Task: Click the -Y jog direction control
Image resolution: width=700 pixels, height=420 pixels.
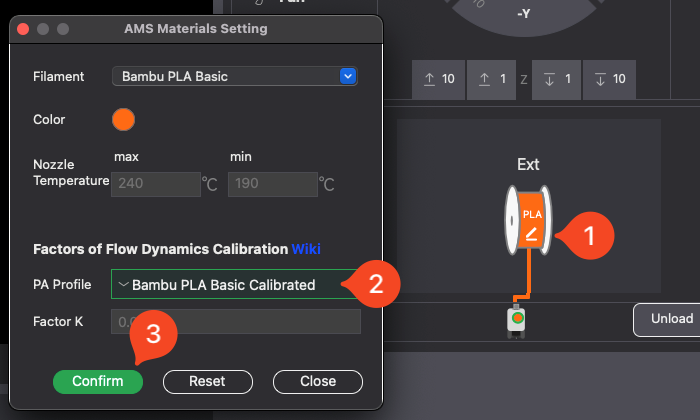Action: click(523, 14)
